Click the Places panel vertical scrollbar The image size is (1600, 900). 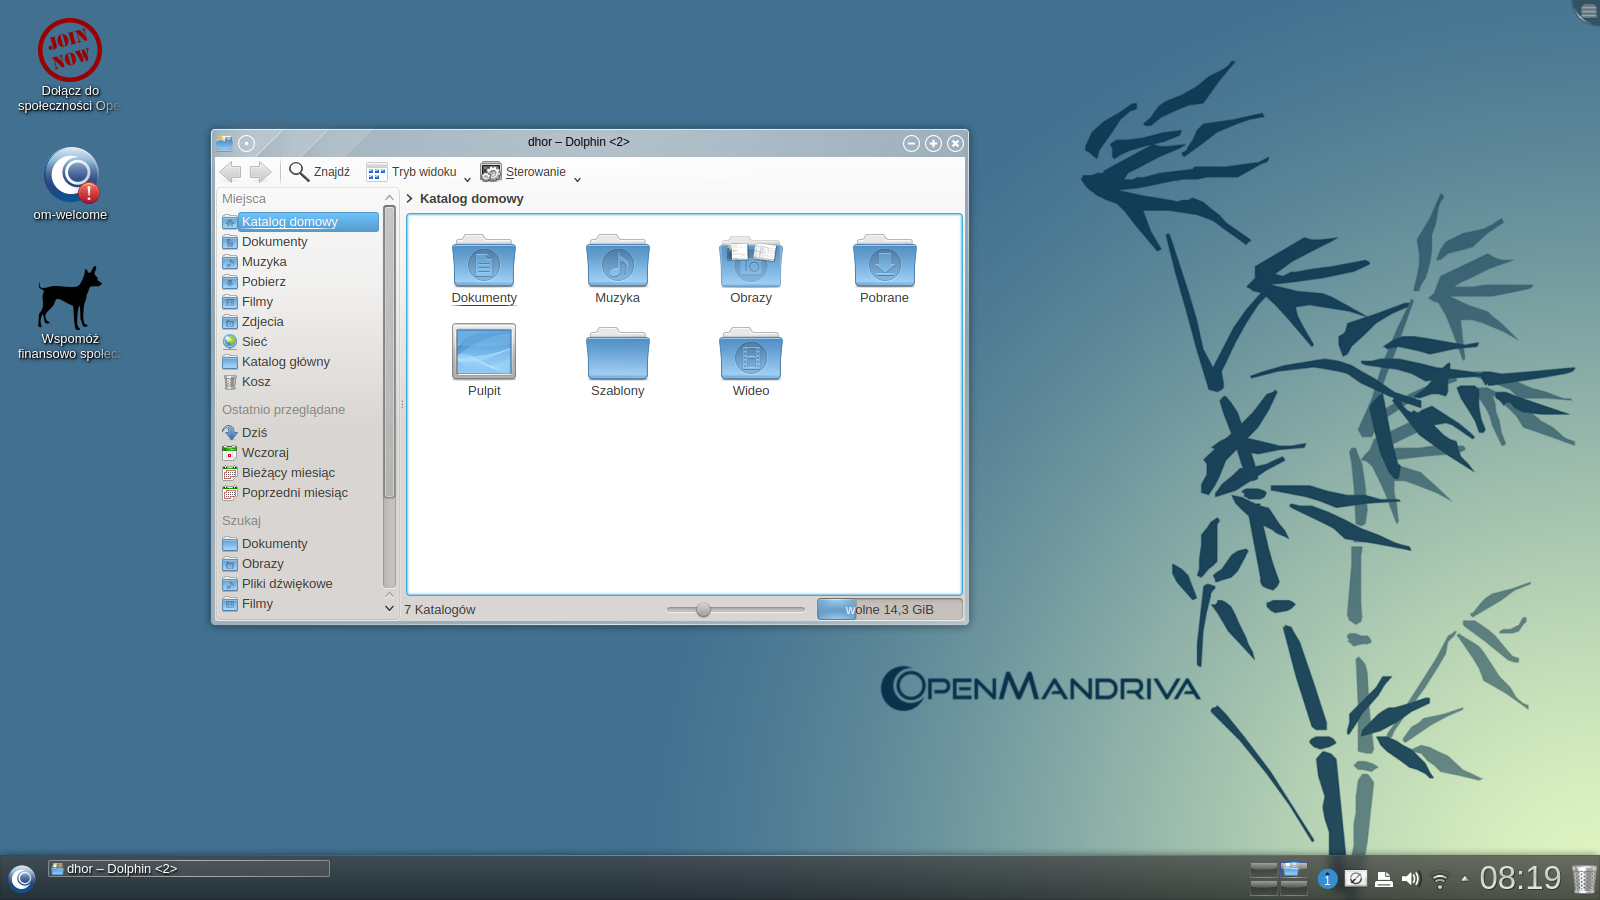click(x=390, y=398)
